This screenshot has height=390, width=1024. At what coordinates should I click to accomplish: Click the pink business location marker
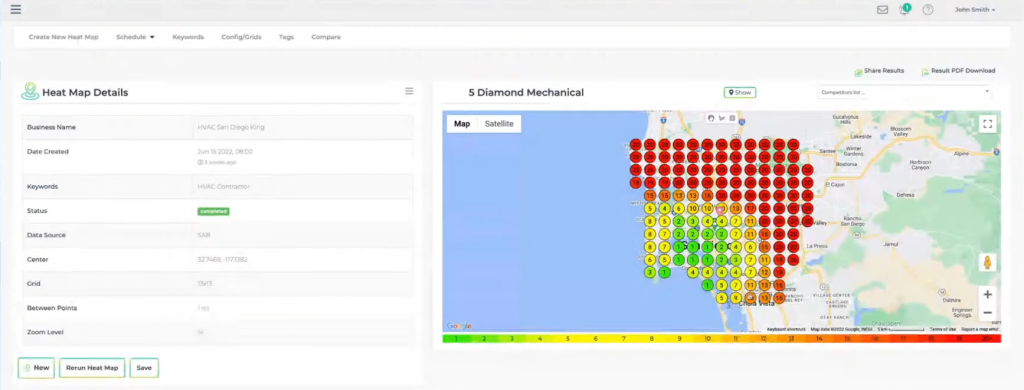720,210
